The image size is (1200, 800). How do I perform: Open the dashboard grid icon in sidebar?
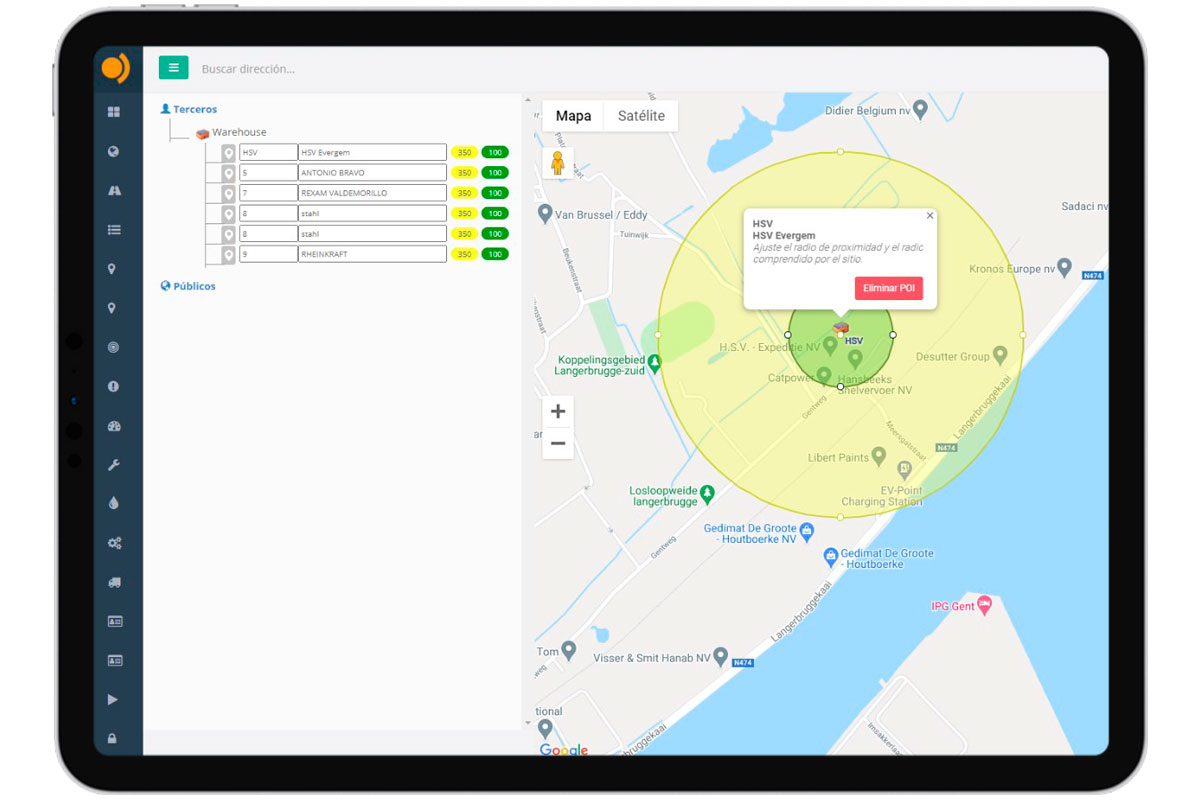pyautogui.click(x=114, y=112)
